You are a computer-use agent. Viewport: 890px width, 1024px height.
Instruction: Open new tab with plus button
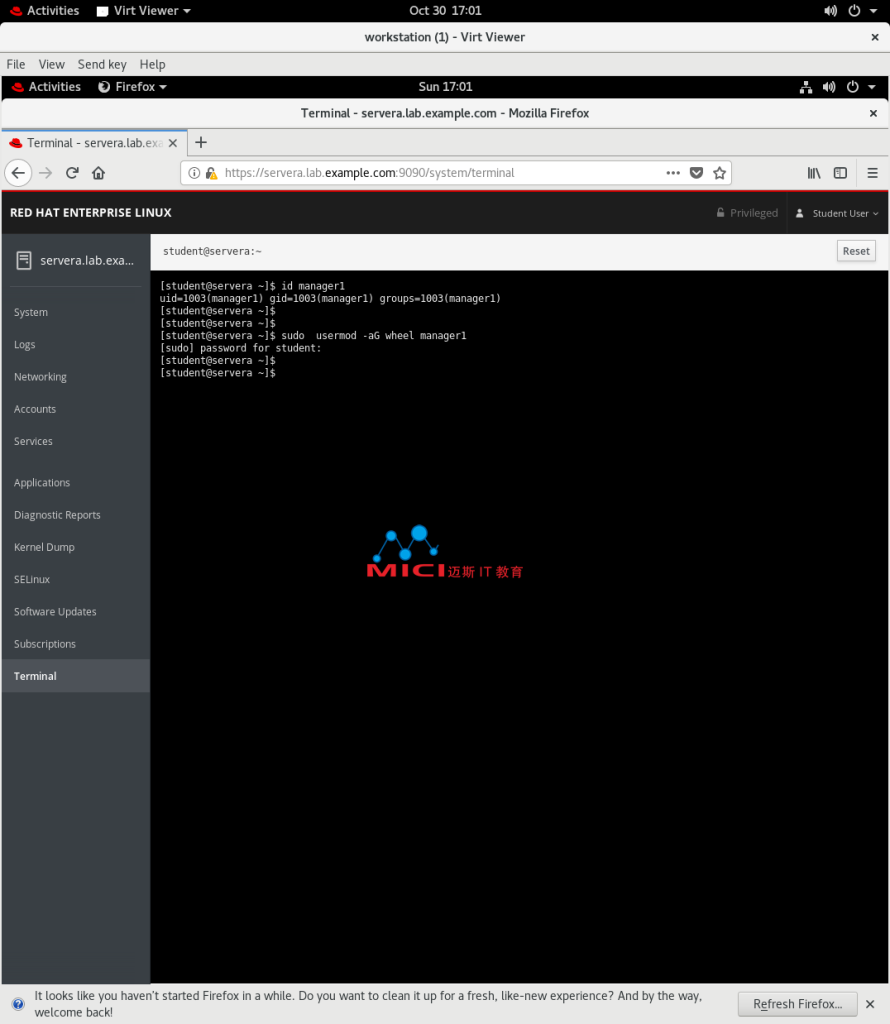pos(201,142)
